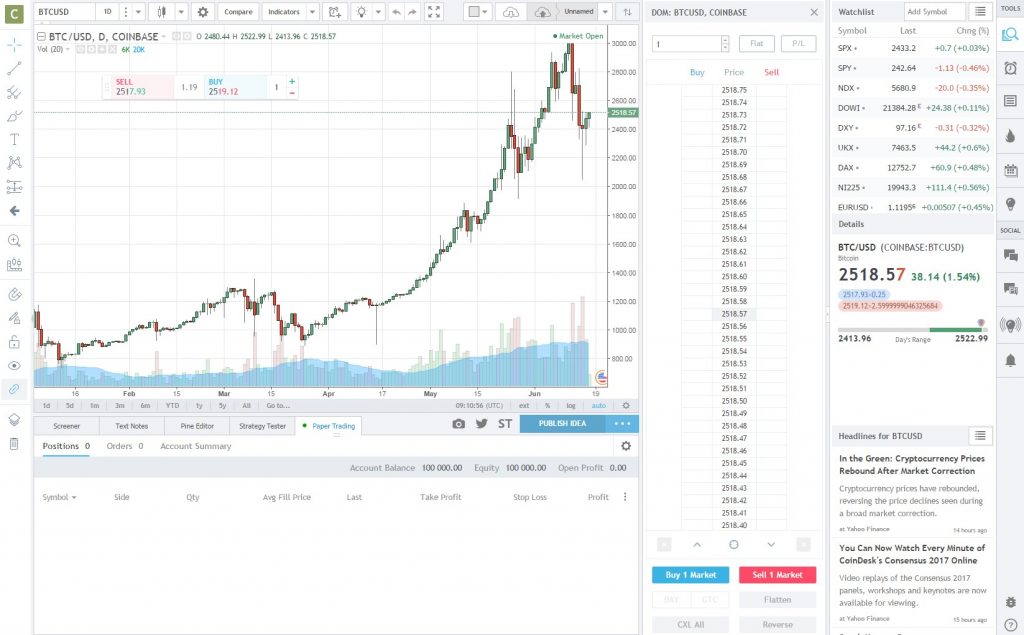Screen dimensions: 1024x635
Task: Toggle percentage scale on the chart
Action: (x=547, y=406)
